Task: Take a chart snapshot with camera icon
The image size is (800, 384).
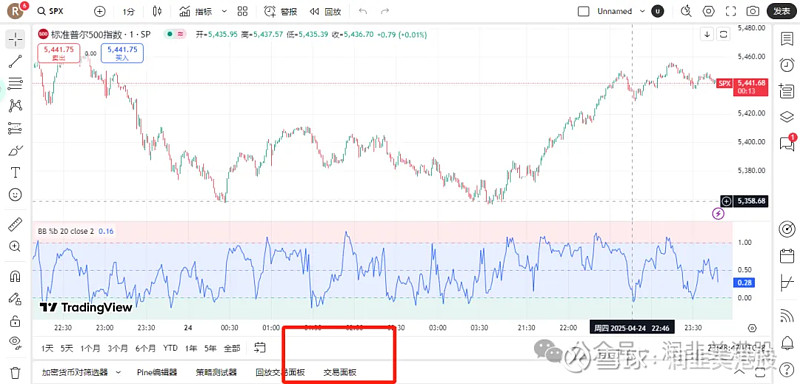Action: point(752,11)
